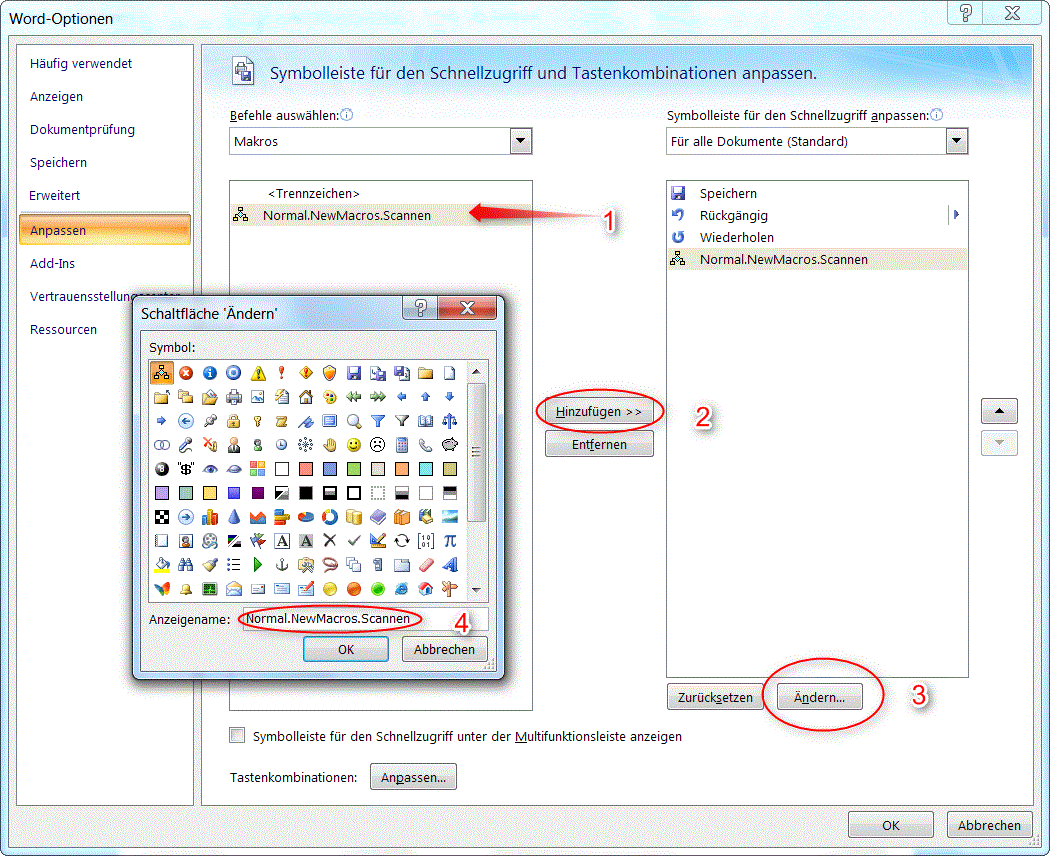Select the smiley face symbol
This screenshot has height=856, width=1050.
tap(353, 445)
